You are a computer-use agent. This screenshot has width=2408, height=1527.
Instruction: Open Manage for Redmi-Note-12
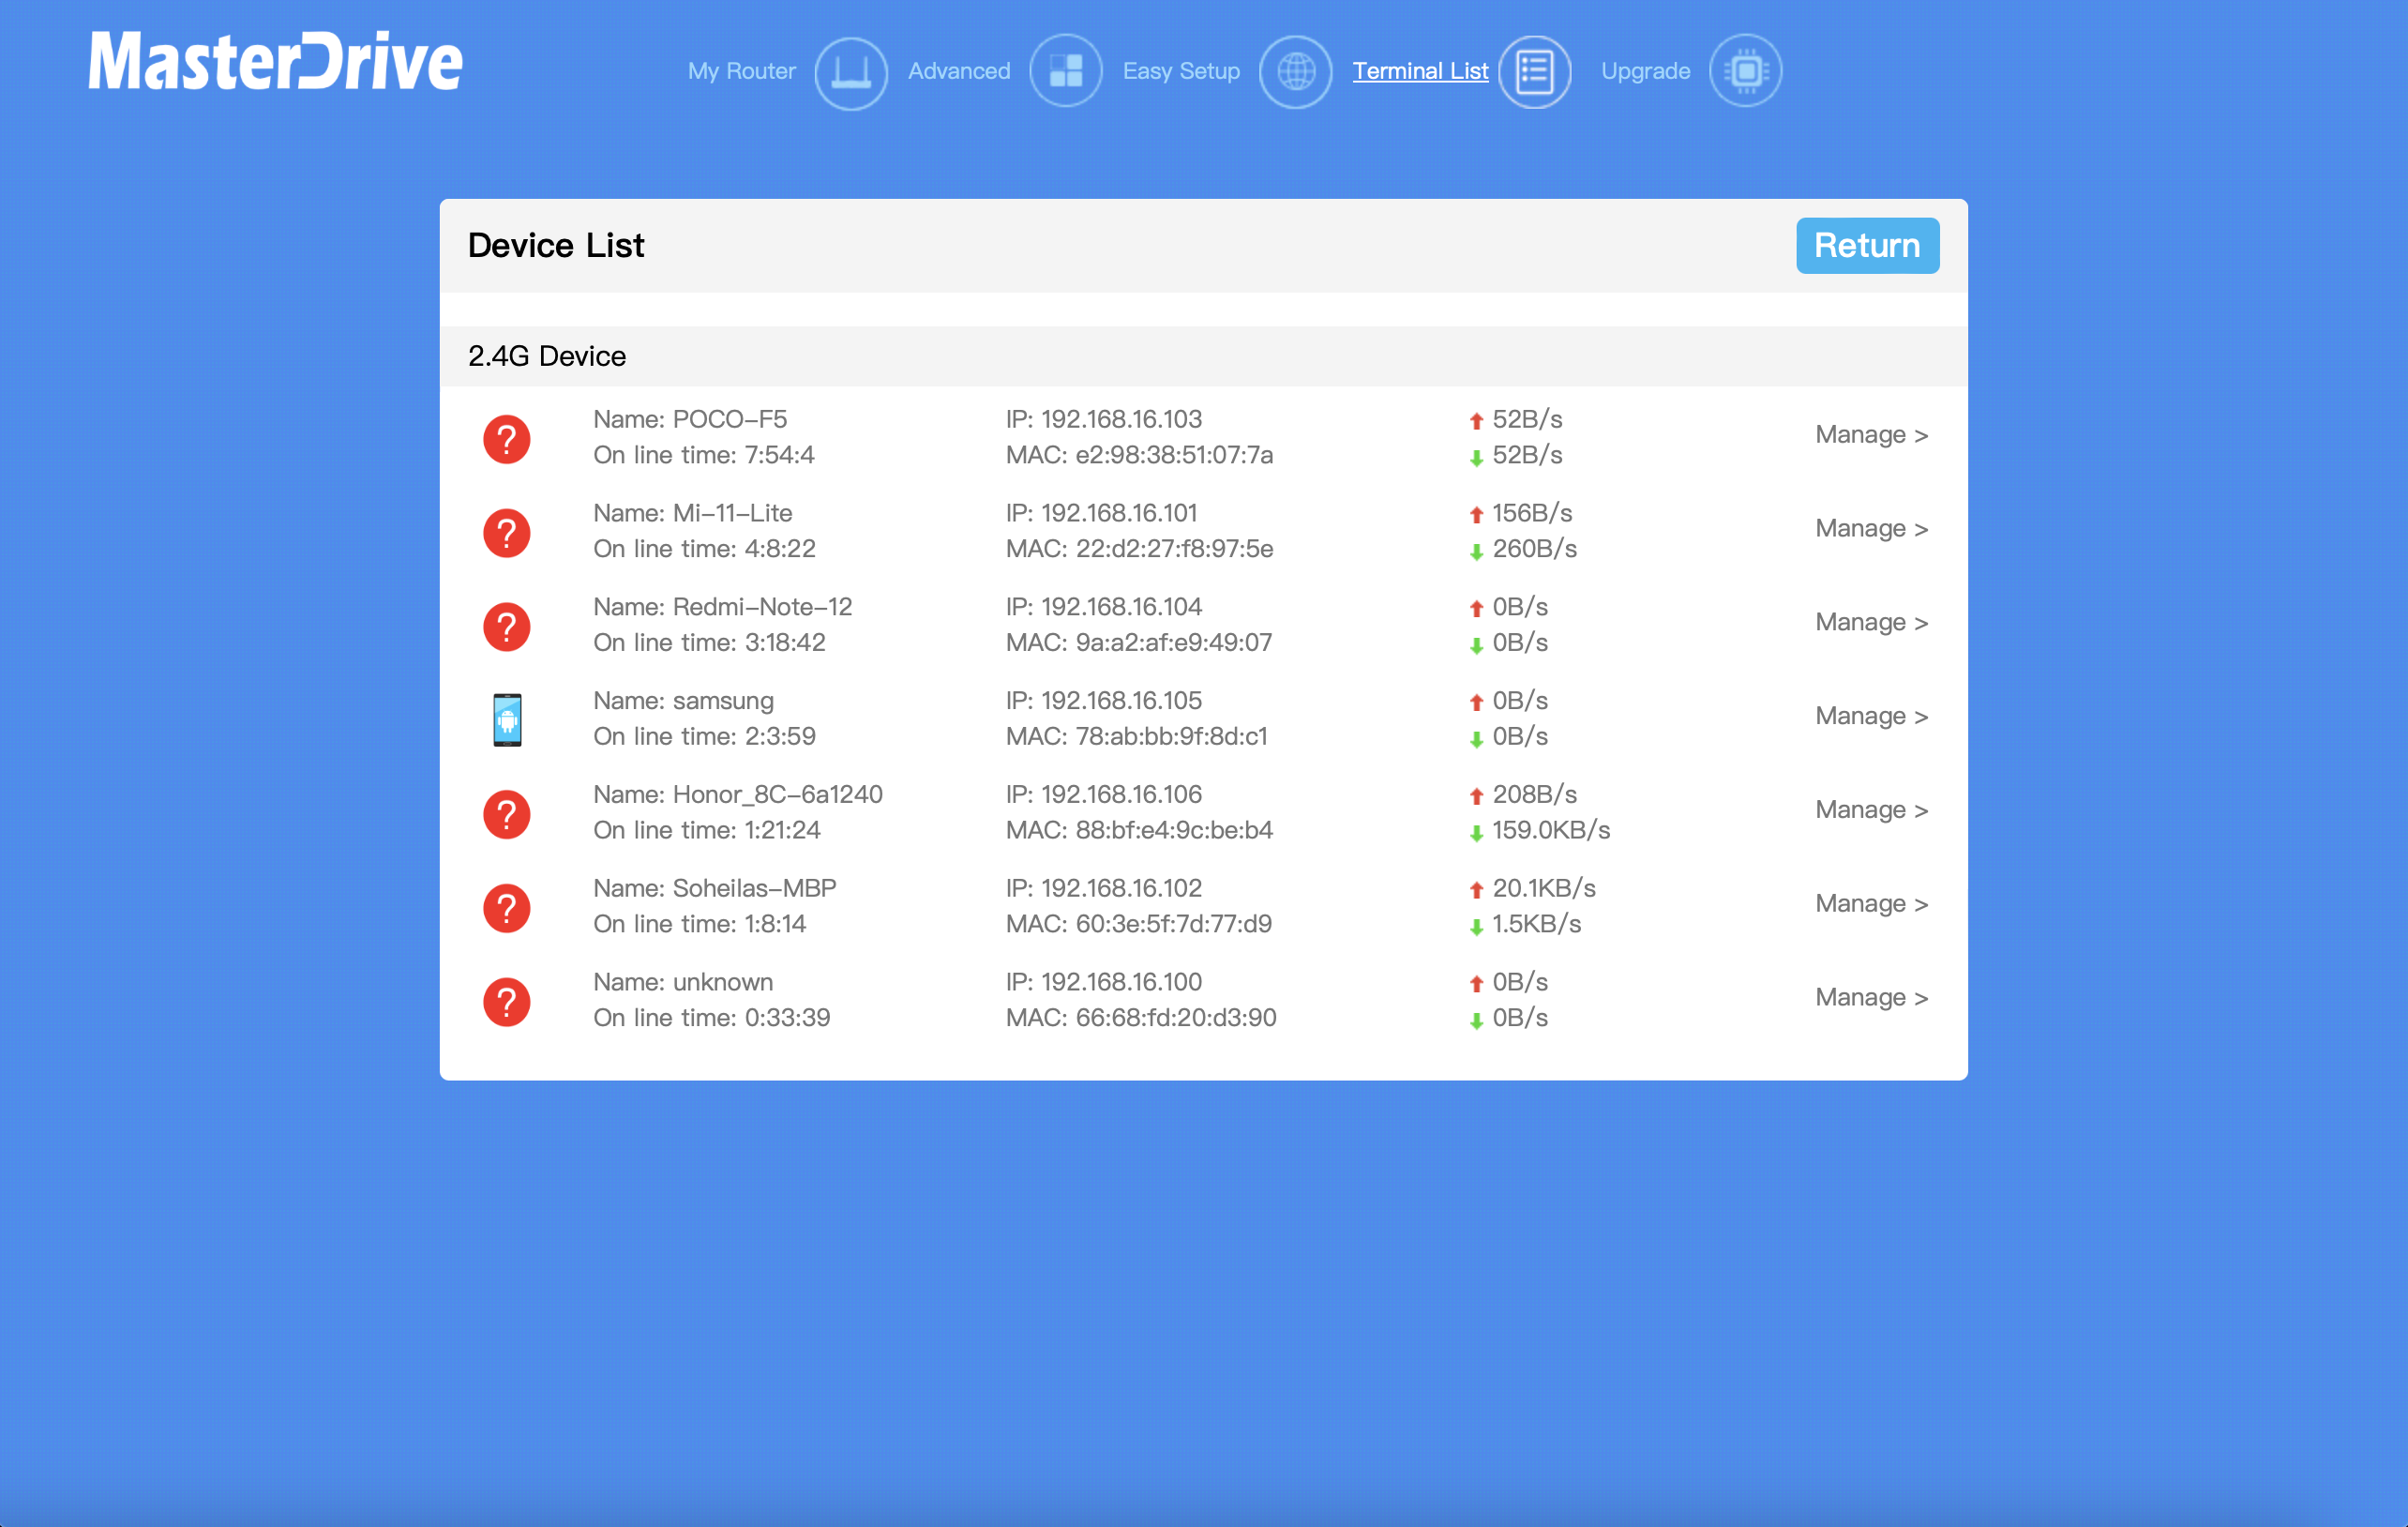point(1871,622)
